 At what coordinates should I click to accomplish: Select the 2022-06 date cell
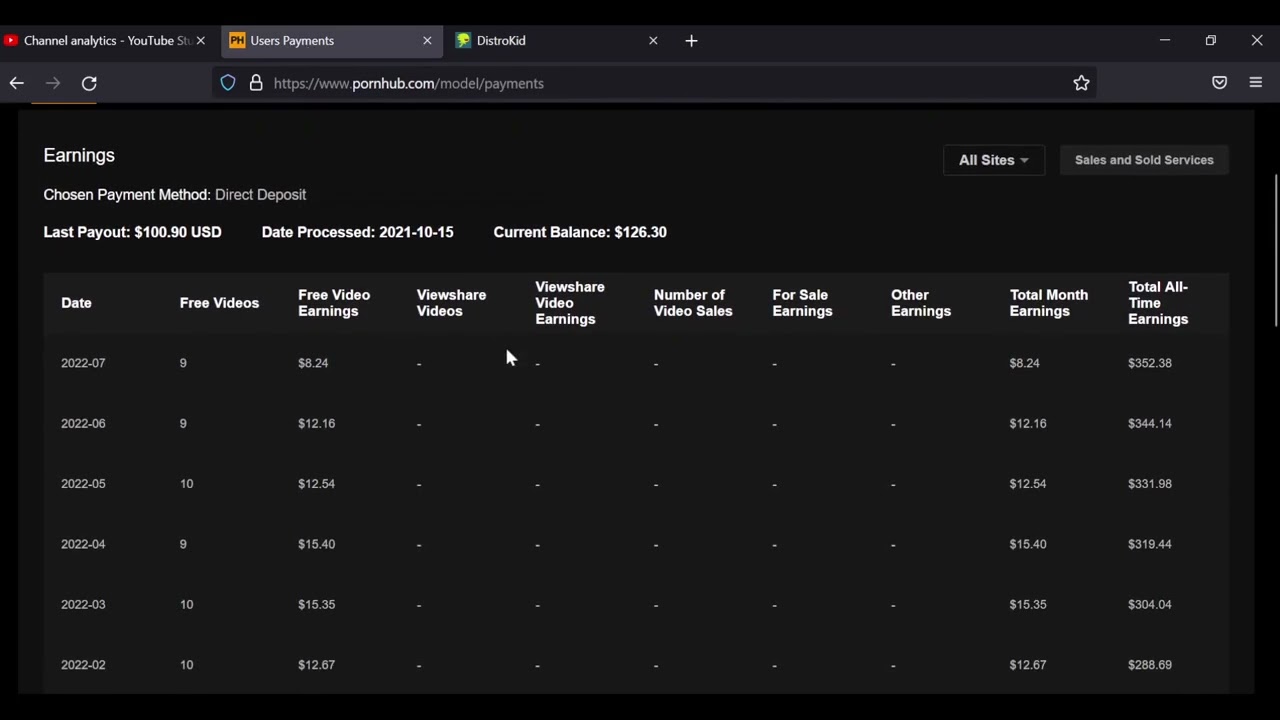[x=83, y=423]
